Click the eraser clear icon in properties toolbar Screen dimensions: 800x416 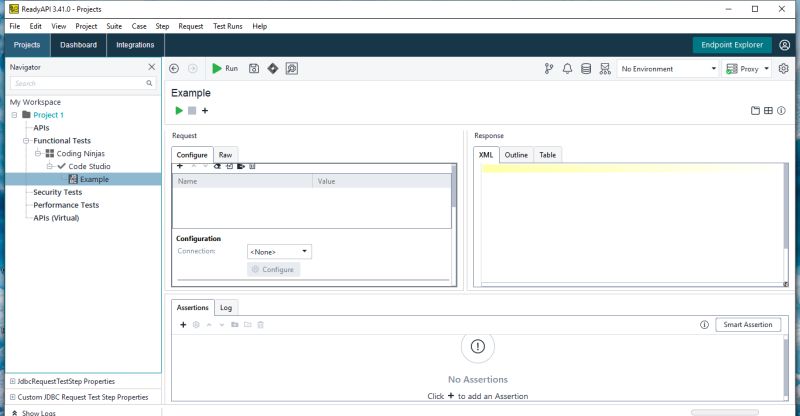[217, 166]
